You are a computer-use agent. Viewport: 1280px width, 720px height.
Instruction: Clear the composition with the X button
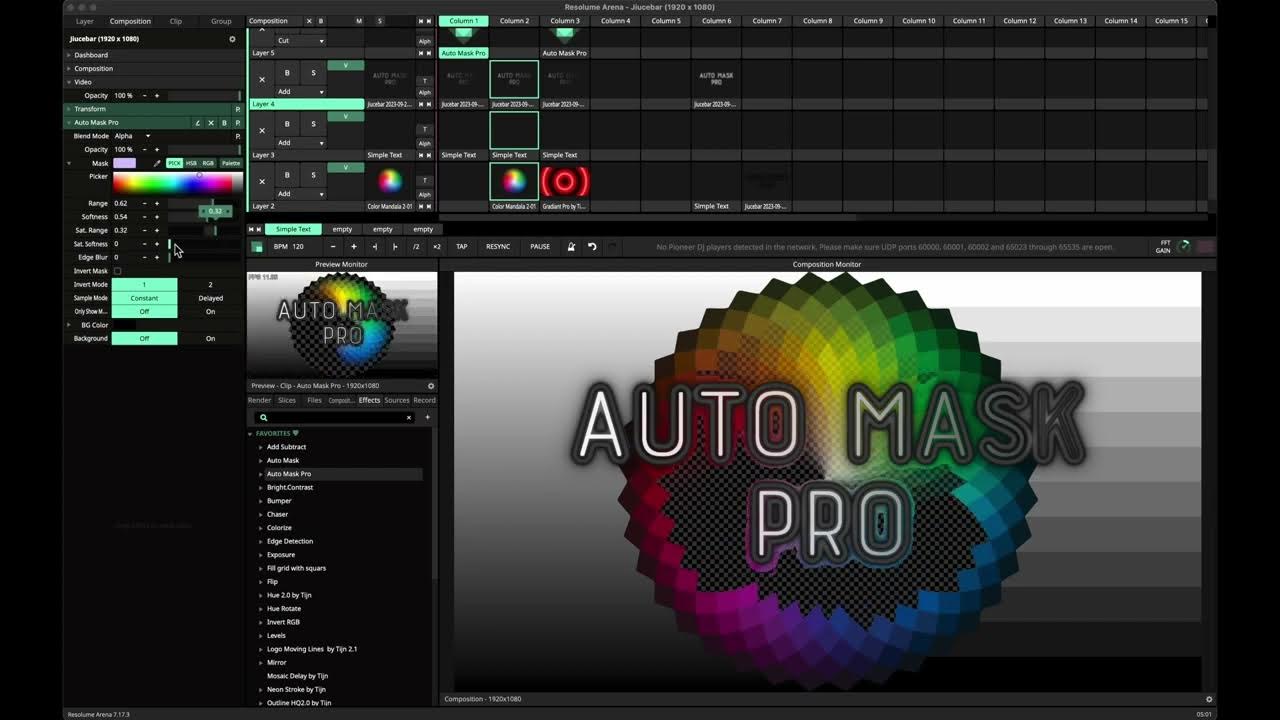[308, 21]
